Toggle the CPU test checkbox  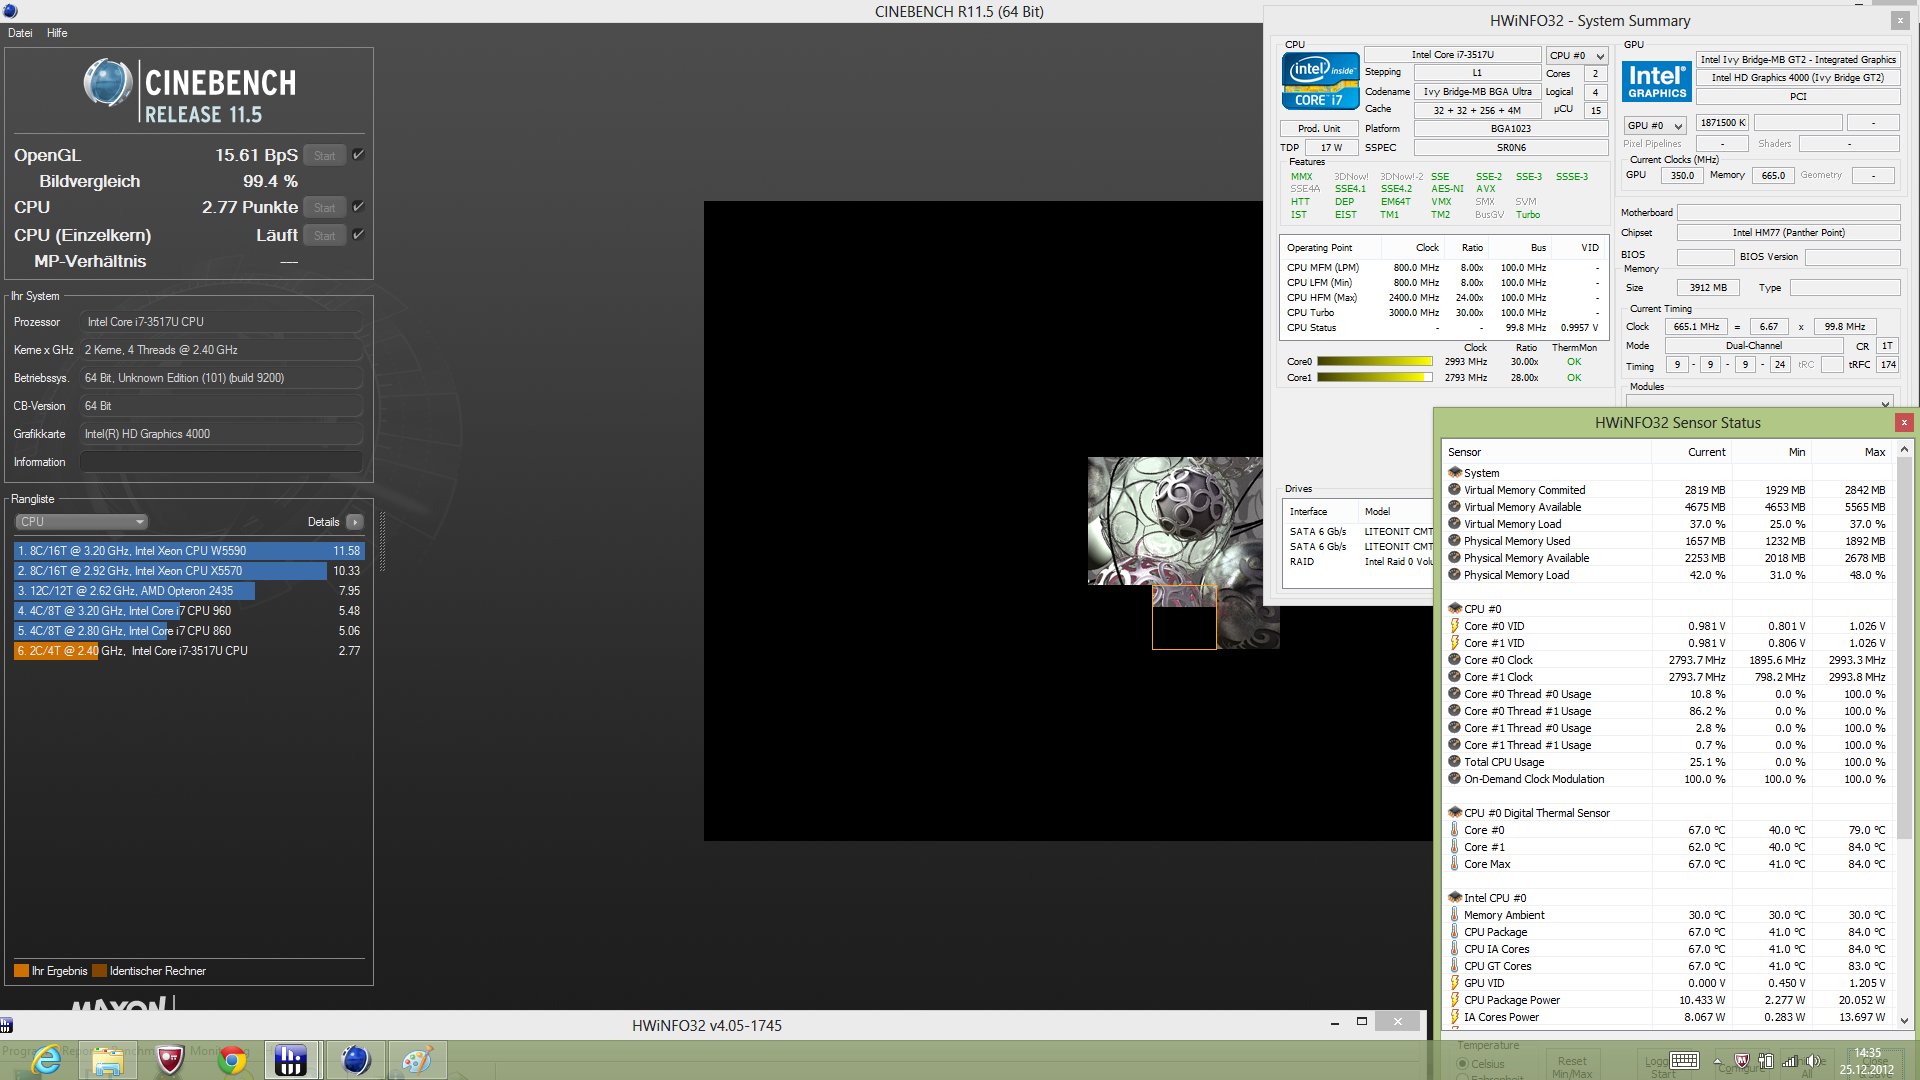(358, 207)
